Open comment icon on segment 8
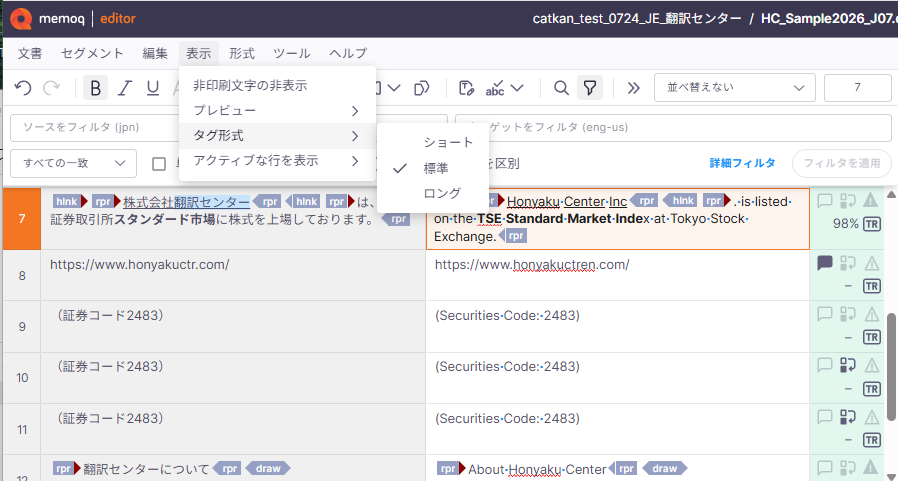The height and width of the screenshot is (481, 898). [x=824, y=263]
